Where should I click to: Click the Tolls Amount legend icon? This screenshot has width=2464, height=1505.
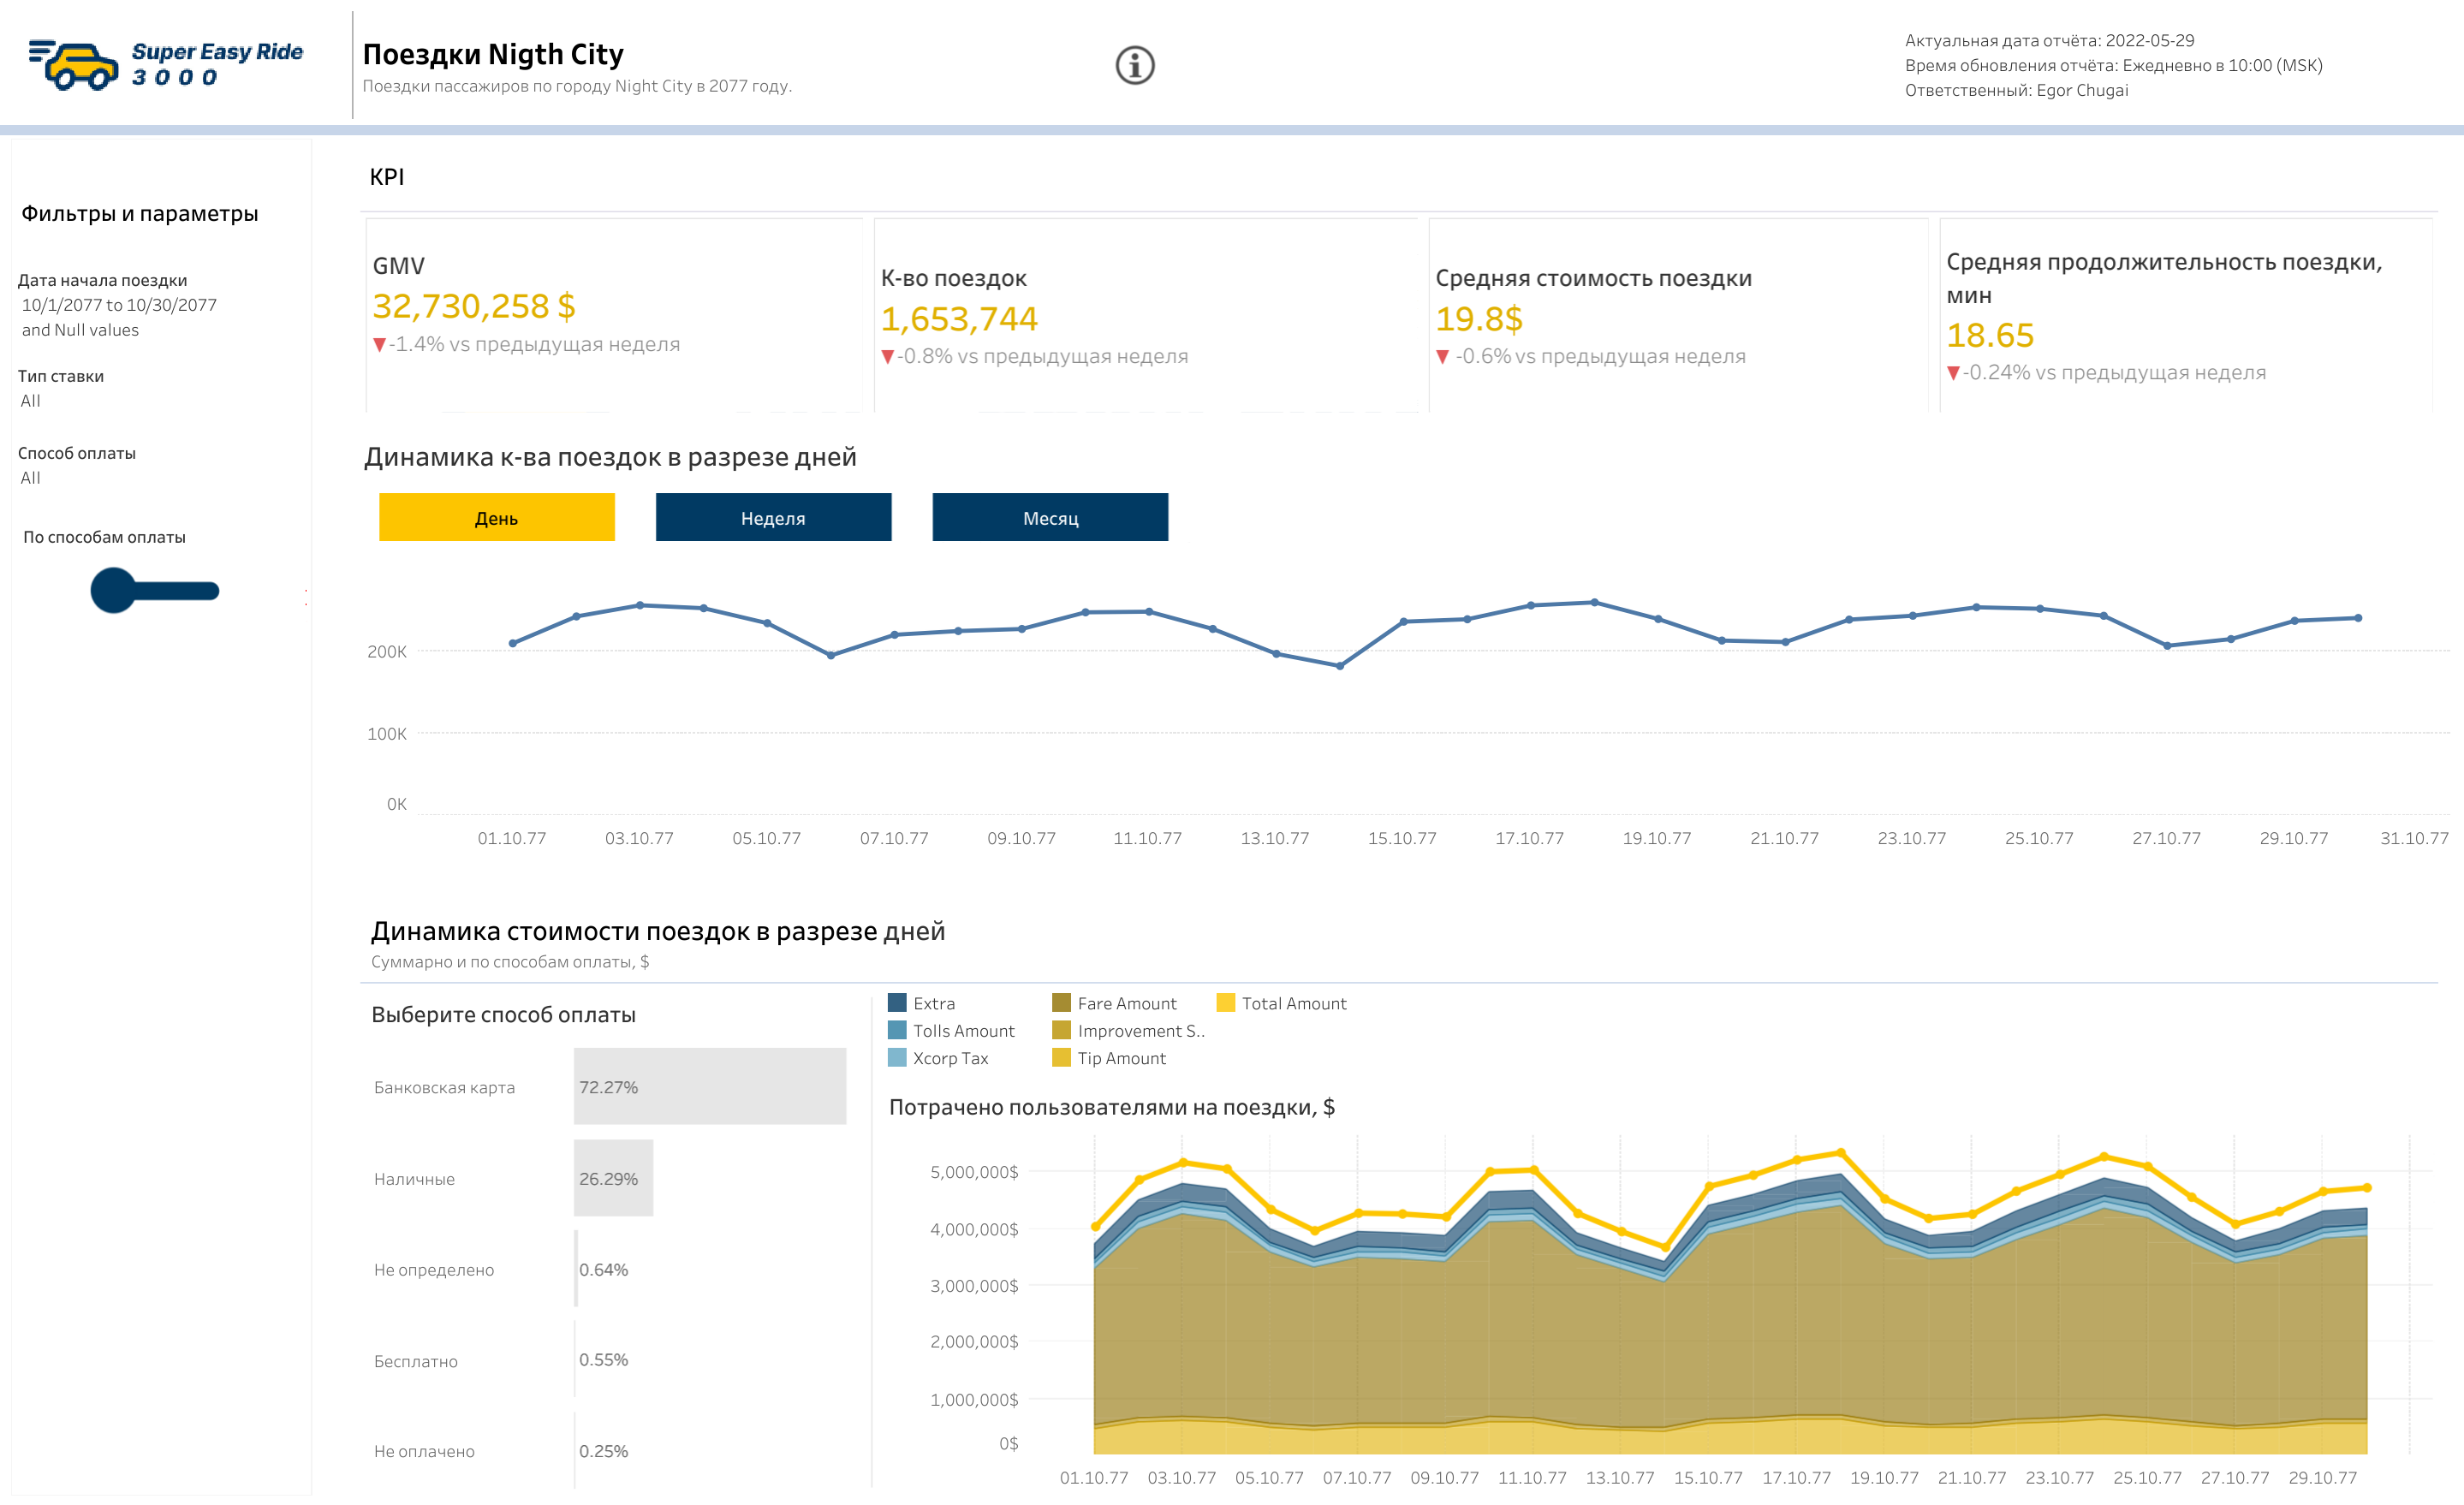[x=897, y=1030]
